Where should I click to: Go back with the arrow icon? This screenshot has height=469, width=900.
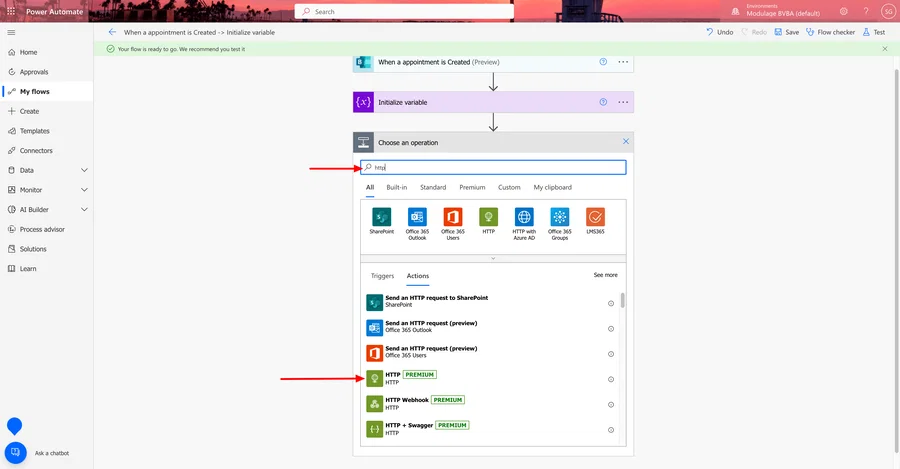tap(112, 32)
